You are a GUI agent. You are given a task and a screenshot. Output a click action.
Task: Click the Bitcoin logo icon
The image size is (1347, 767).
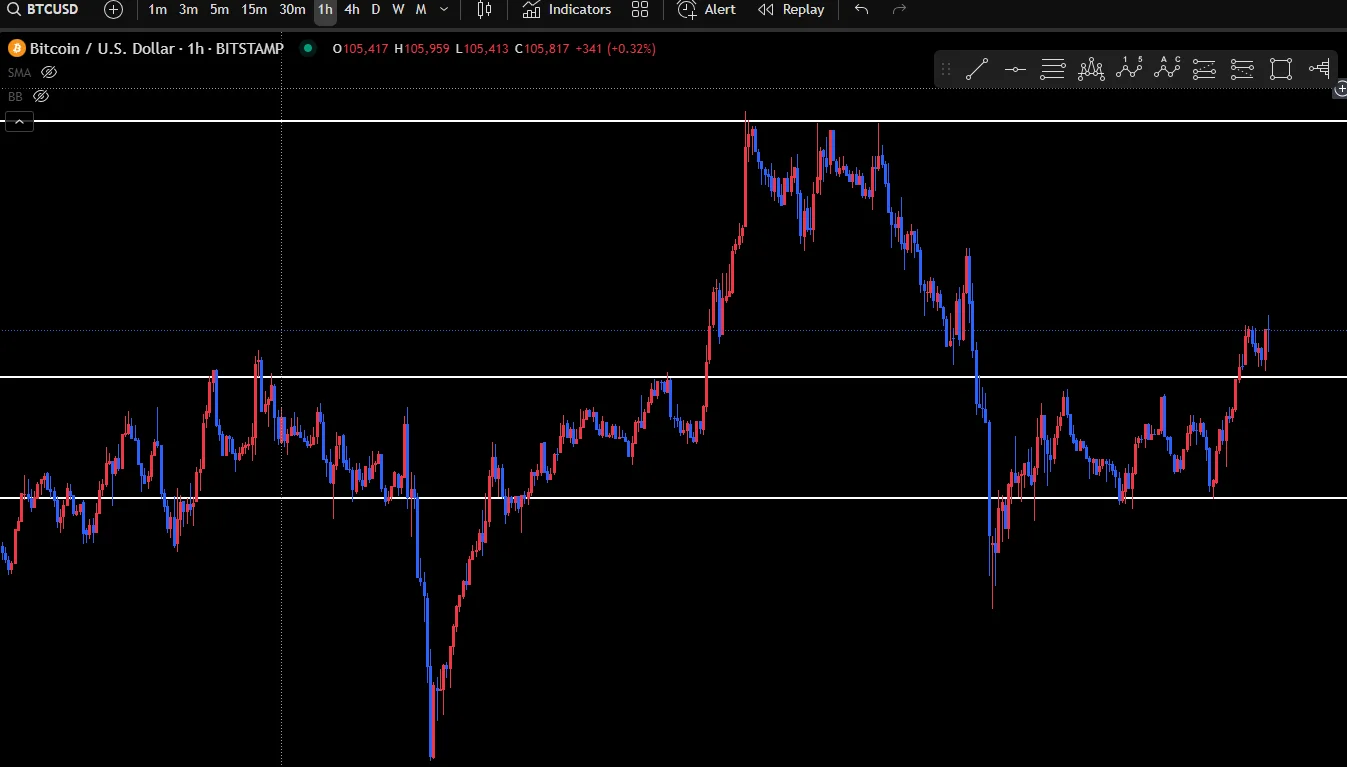click(x=16, y=48)
